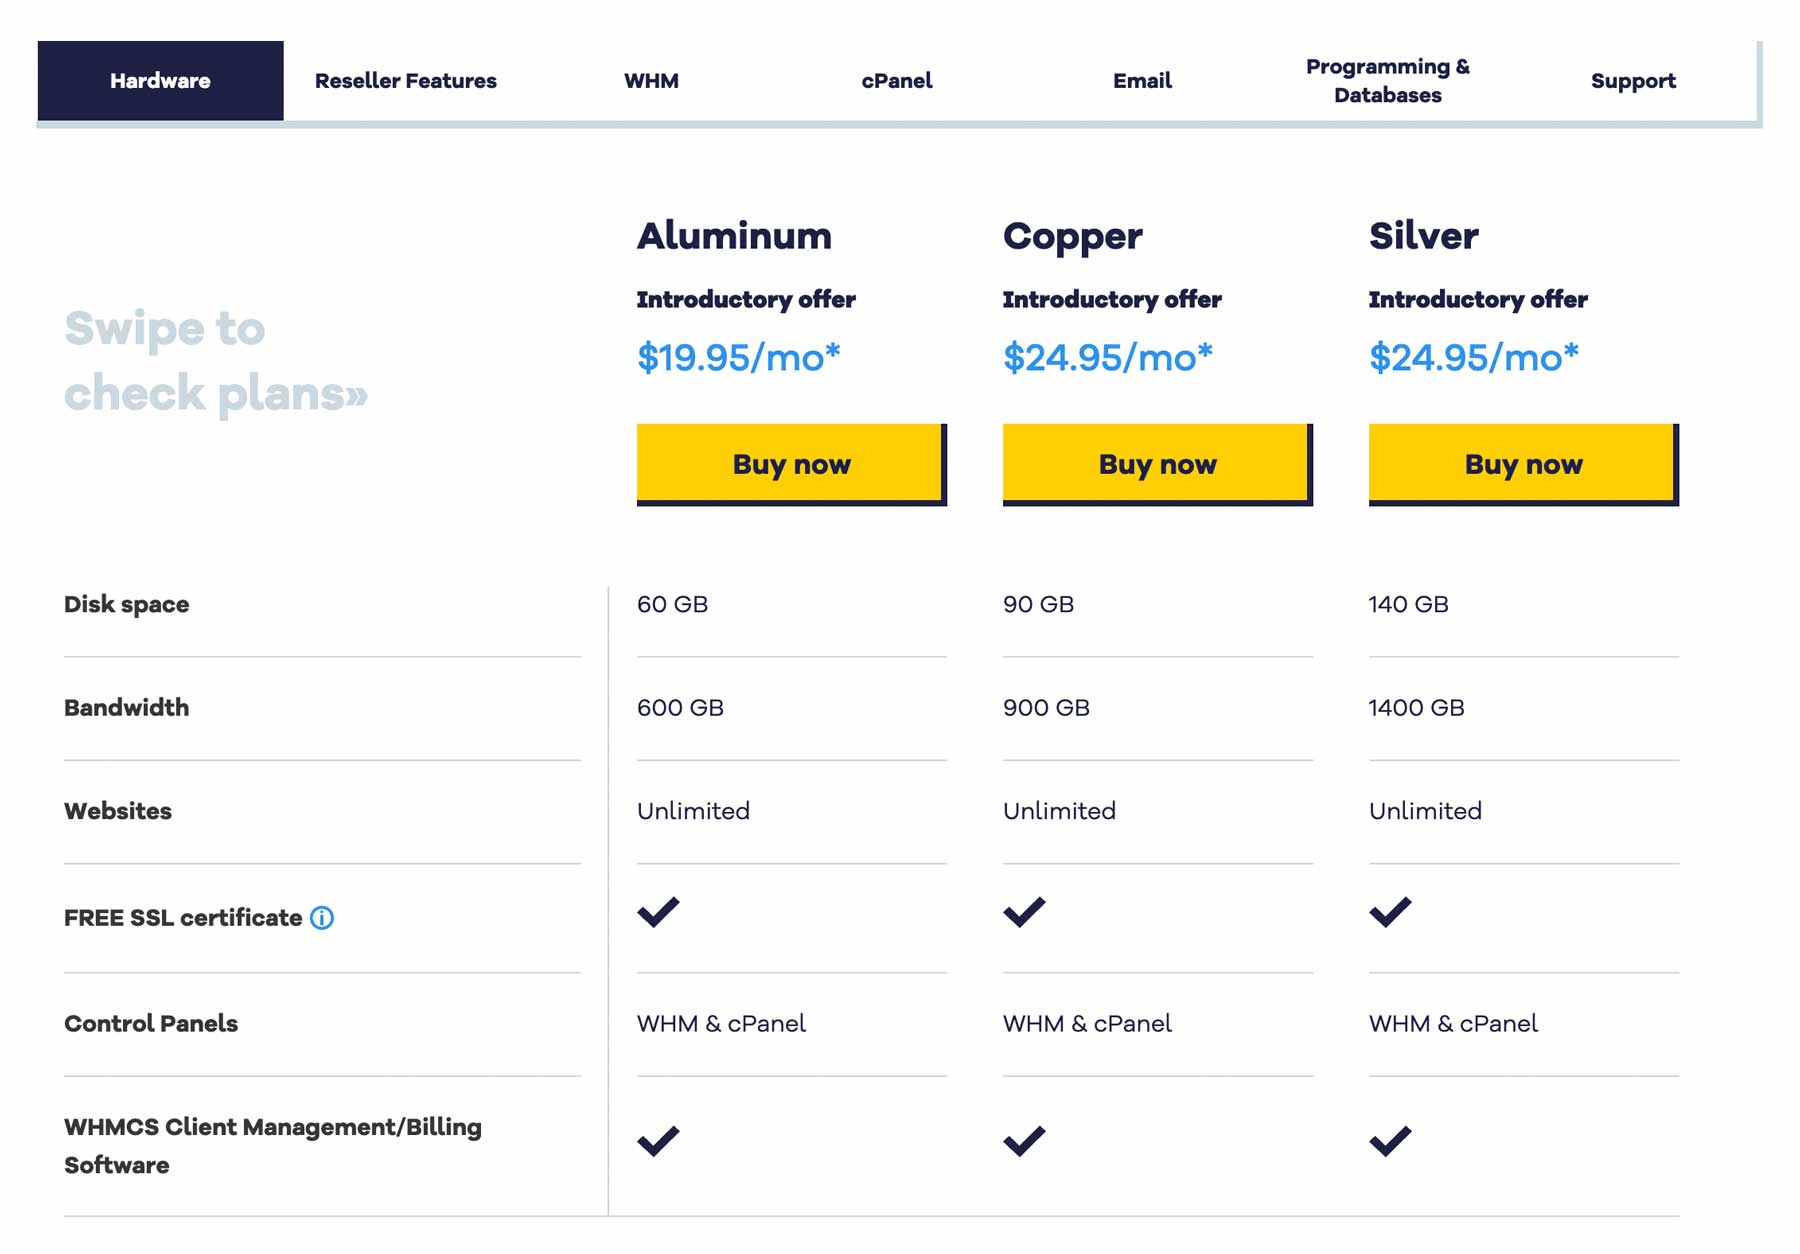This screenshot has width=1800, height=1254.
Task: Click the $24.95/mo price under Silver
Action: coord(1475,355)
